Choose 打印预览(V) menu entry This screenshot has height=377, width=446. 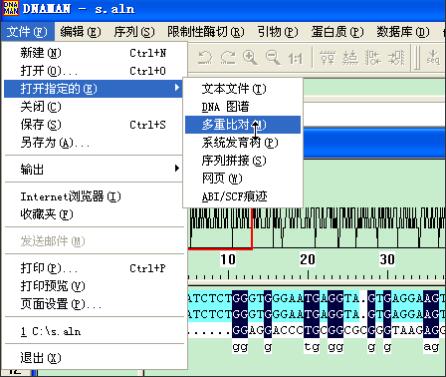pyautogui.click(x=93, y=286)
